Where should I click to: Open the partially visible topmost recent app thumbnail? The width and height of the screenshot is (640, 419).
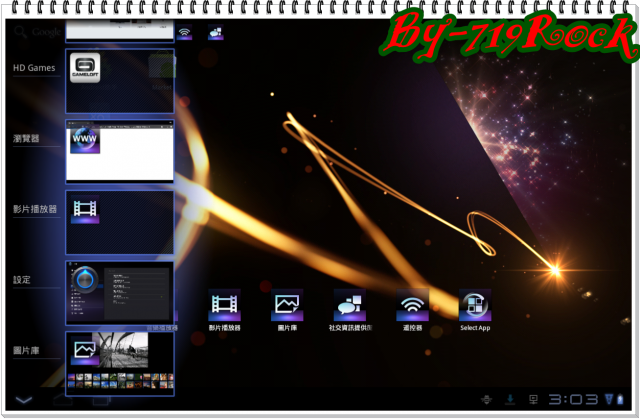[x=120, y=31]
